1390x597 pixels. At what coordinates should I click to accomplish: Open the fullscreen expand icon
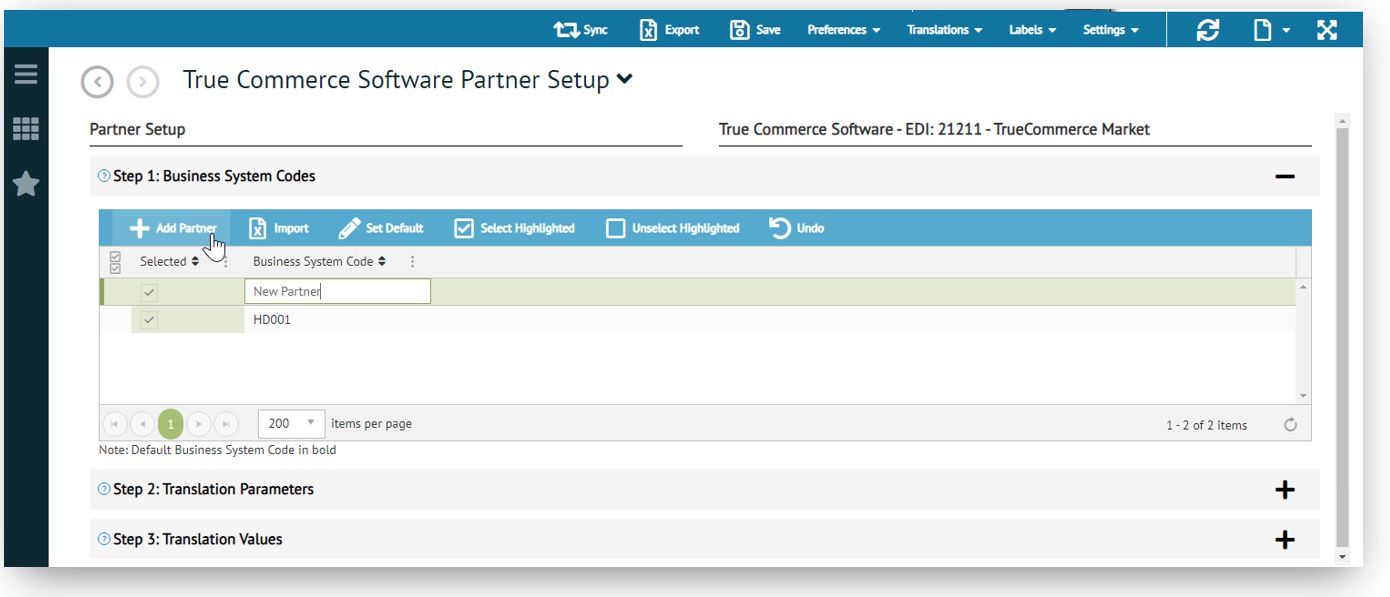point(1327,29)
